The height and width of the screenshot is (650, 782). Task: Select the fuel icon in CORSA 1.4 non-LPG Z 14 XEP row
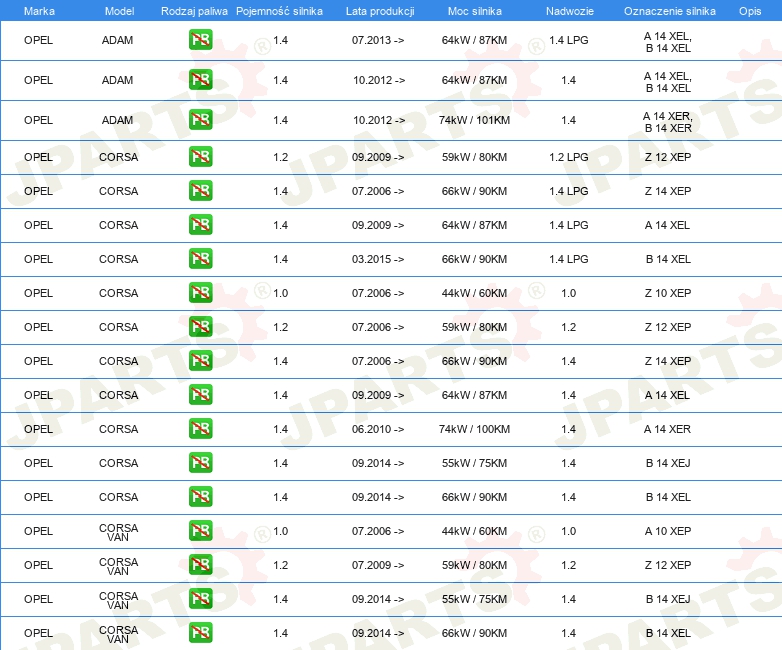(200, 361)
